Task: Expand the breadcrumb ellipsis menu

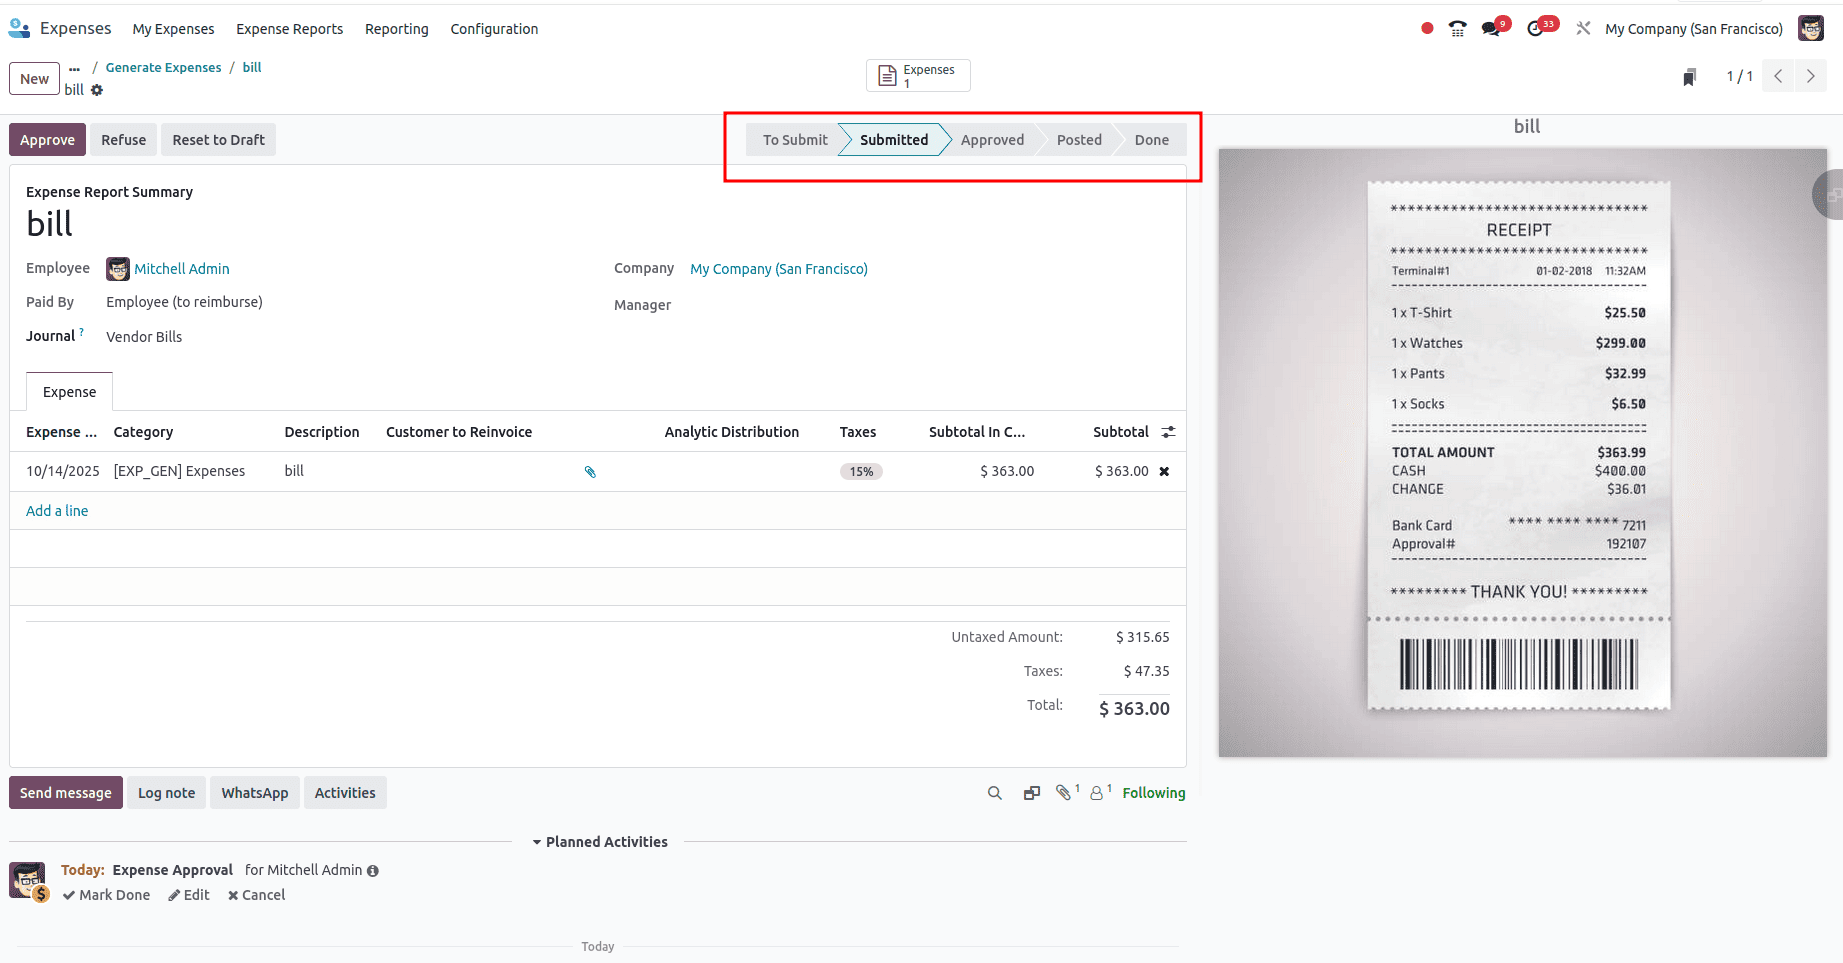Action: click(x=73, y=67)
